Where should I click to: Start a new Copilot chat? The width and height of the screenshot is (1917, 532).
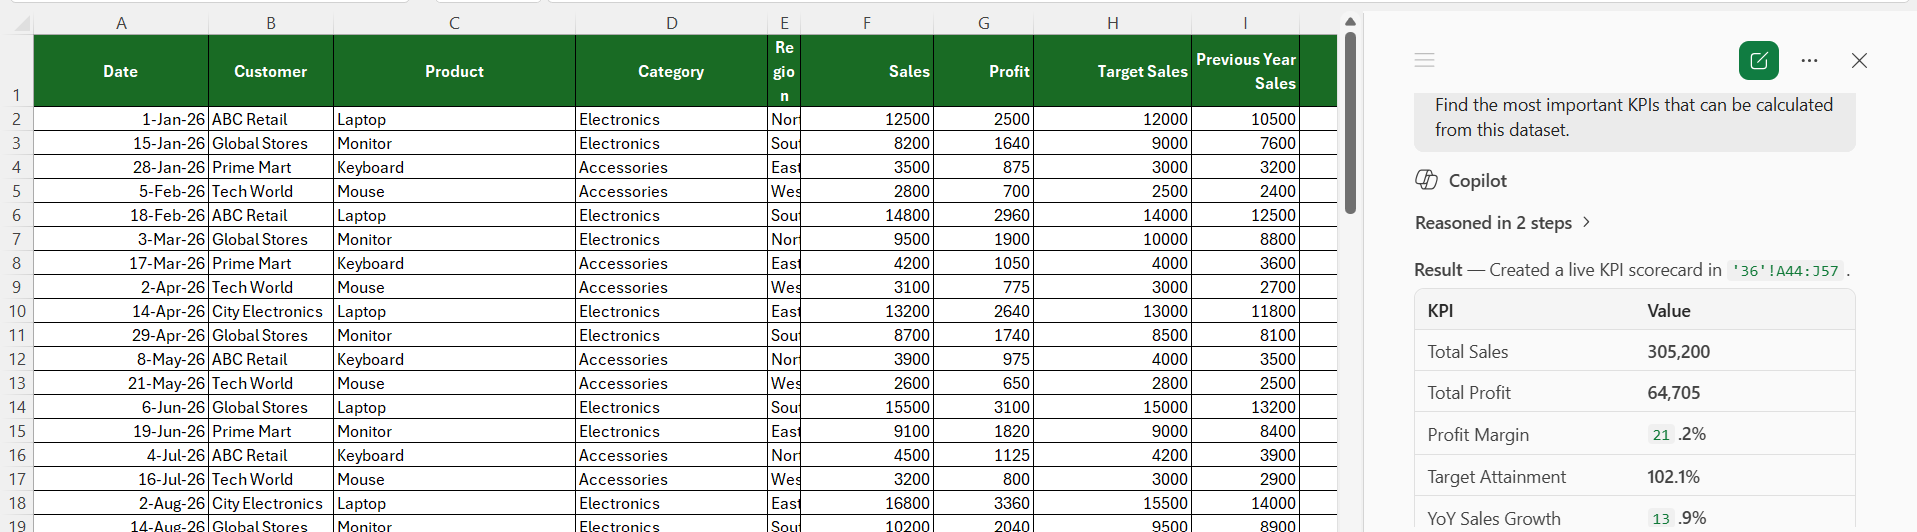1758,61
